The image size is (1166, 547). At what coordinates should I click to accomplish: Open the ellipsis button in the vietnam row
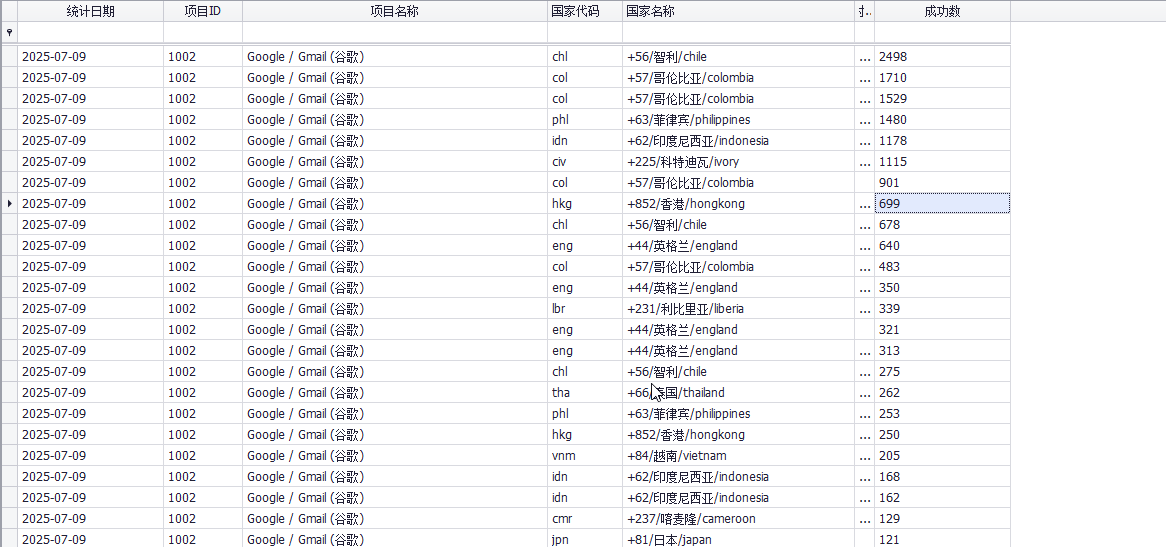click(x=864, y=456)
